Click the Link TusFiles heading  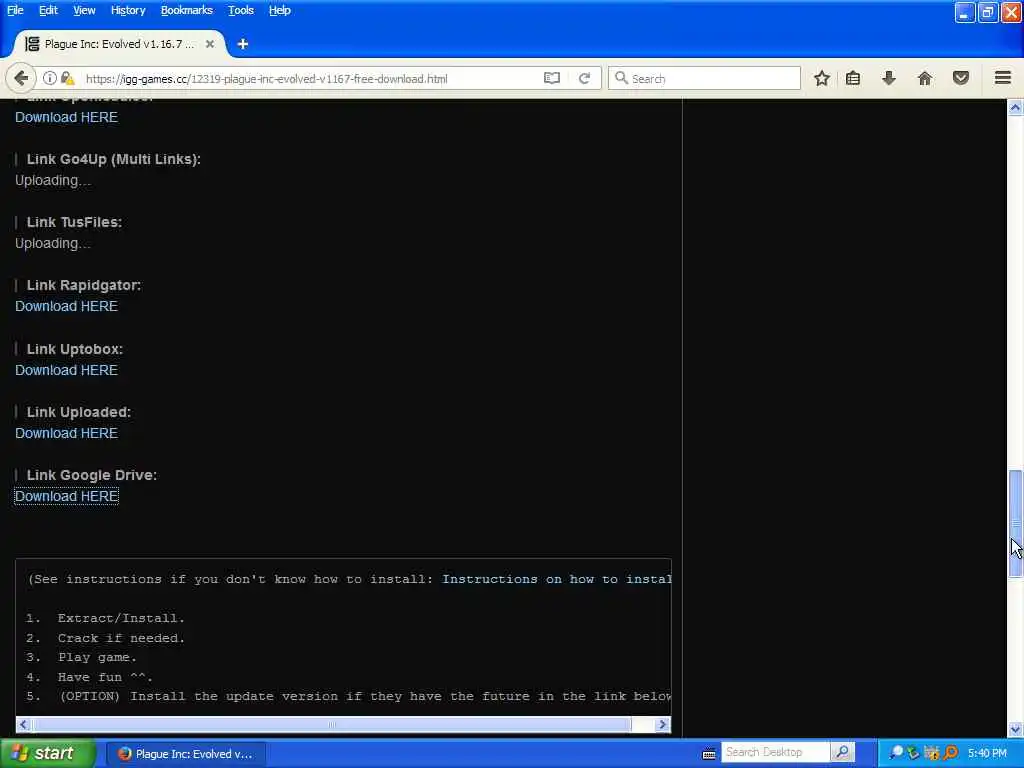(x=74, y=222)
